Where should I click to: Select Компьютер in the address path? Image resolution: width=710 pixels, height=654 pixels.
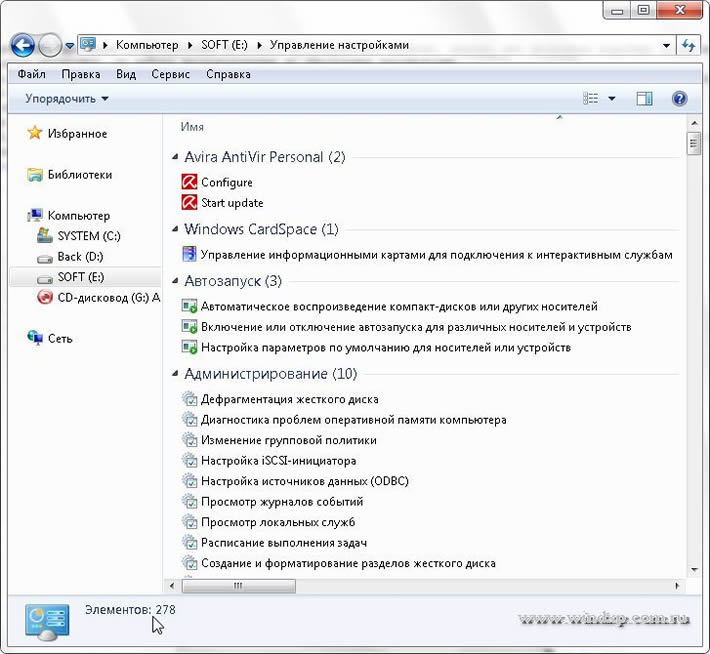click(147, 45)
